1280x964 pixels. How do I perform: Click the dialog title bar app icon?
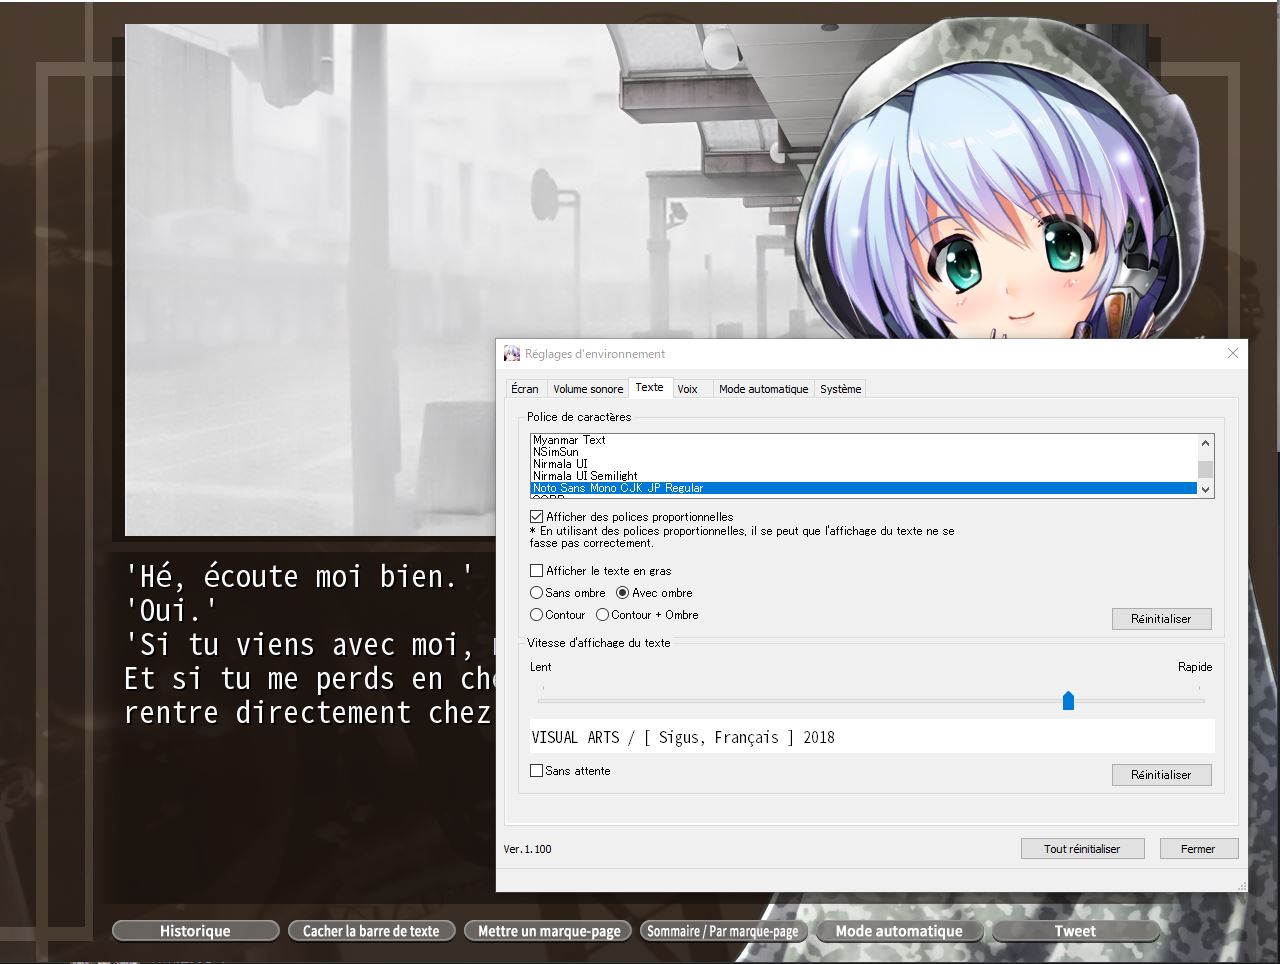(x=512, y=354)
